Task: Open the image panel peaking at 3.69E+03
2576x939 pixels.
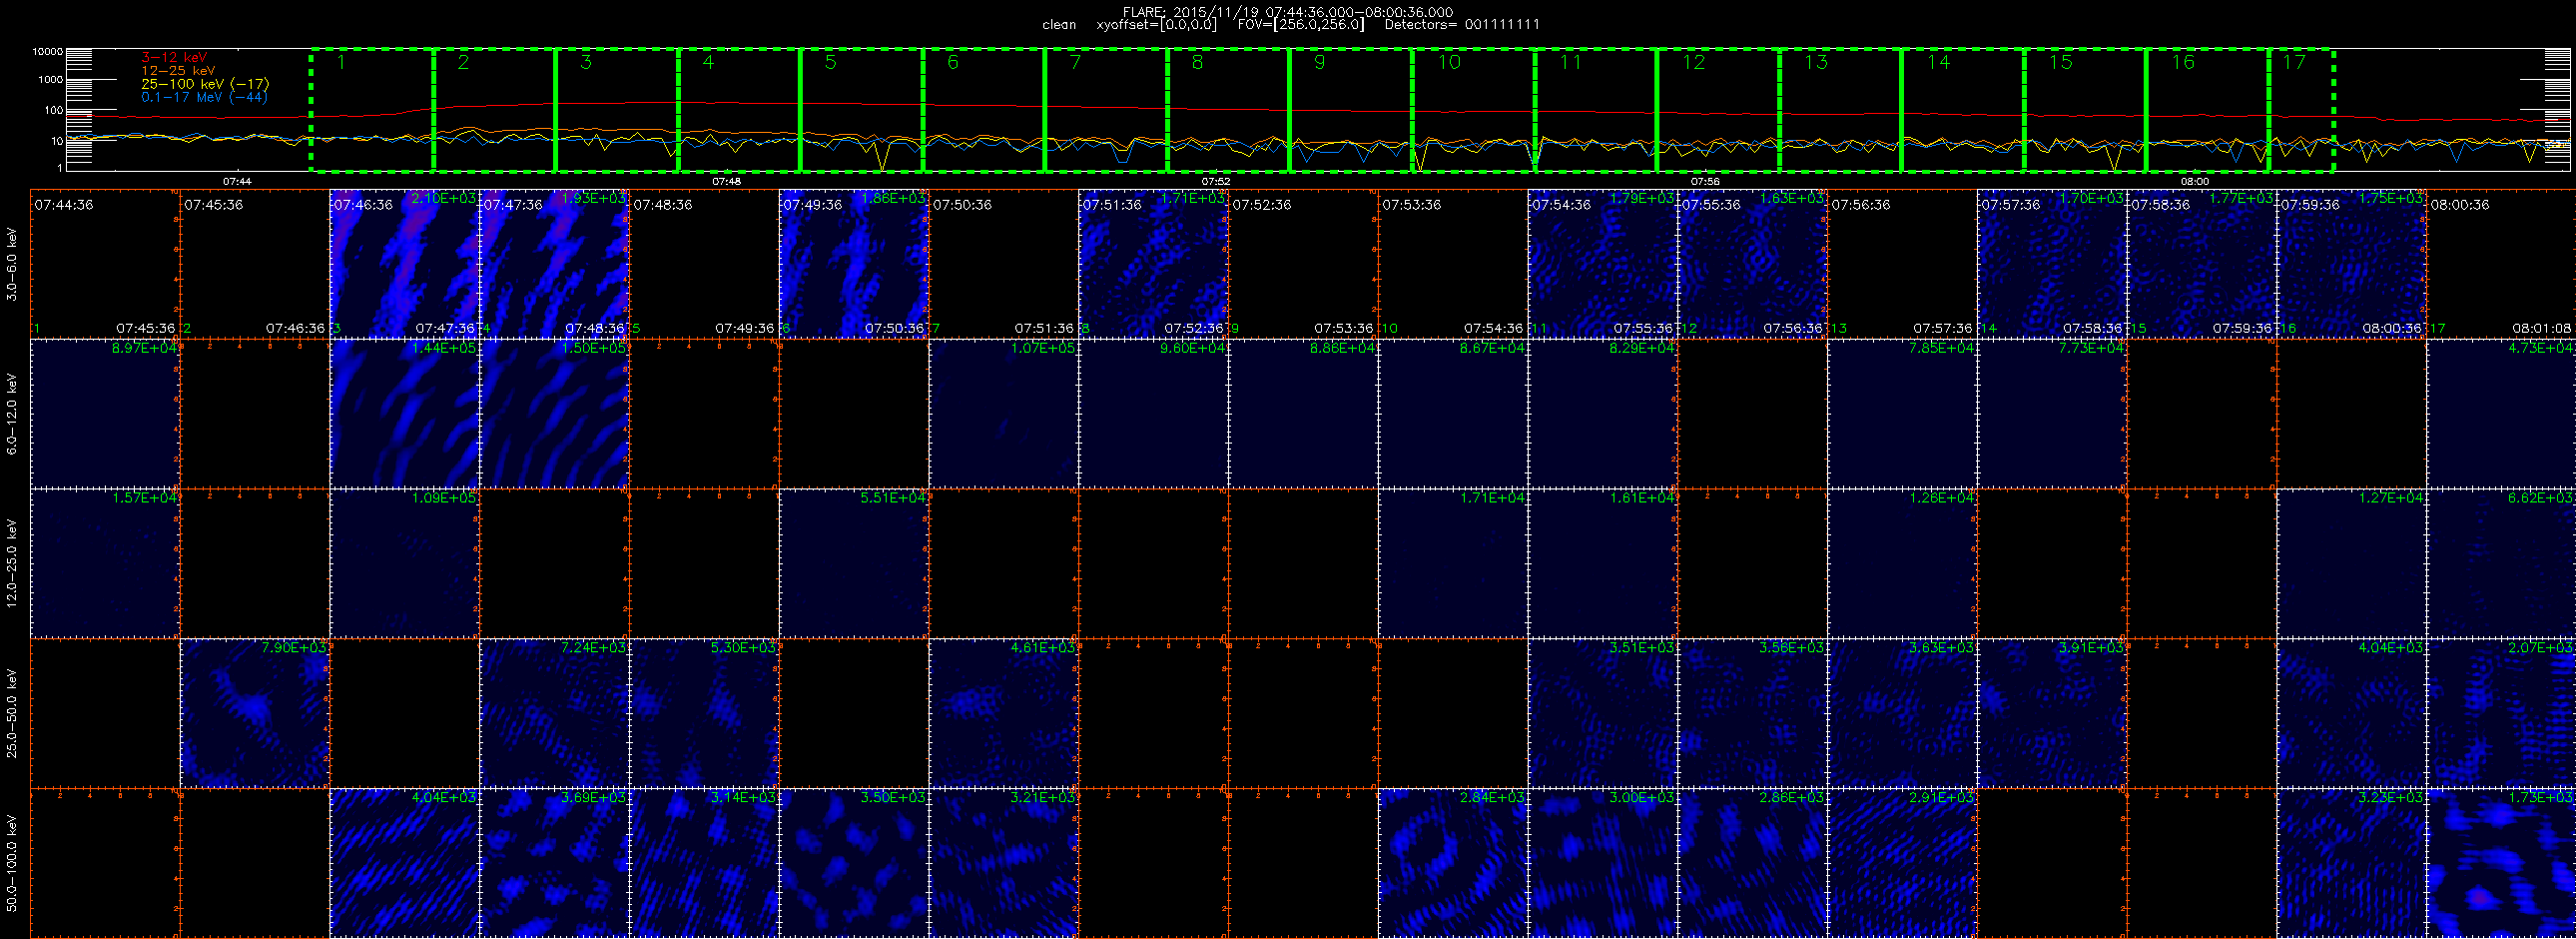Action: click(555, 863)
